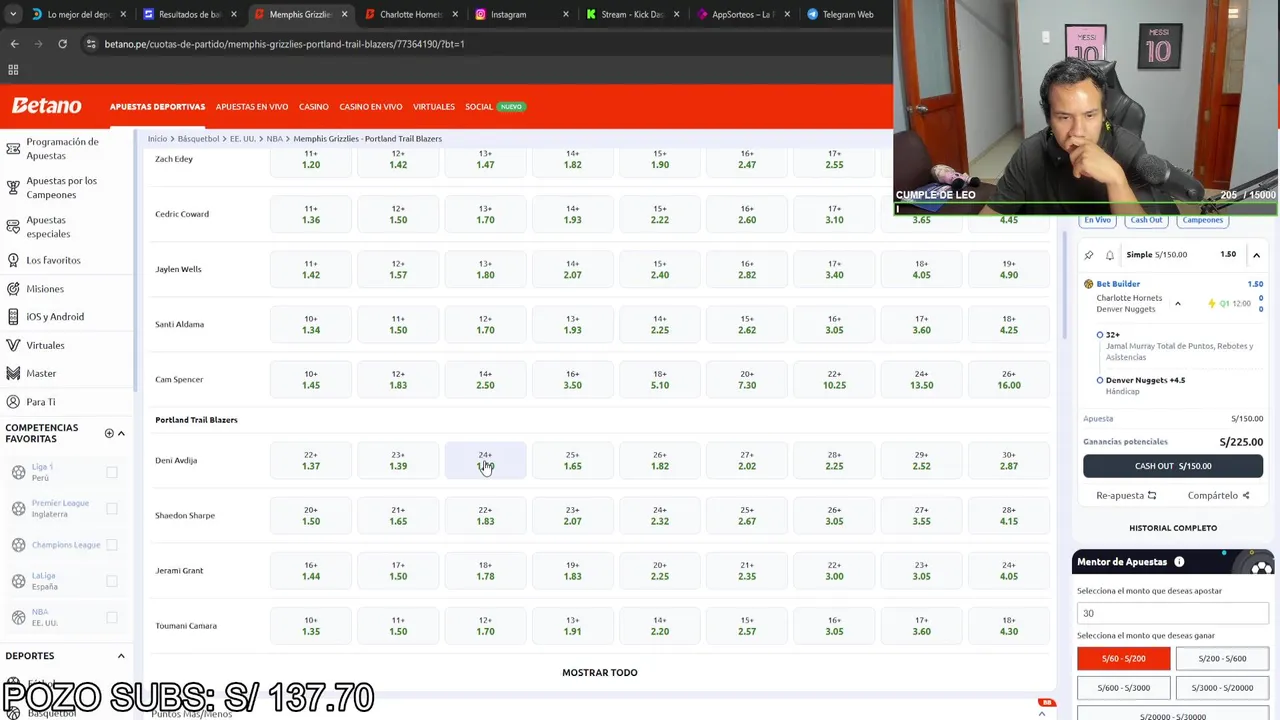
Task: Switch to Telegram Web tab
Action: tap(845, 14)
